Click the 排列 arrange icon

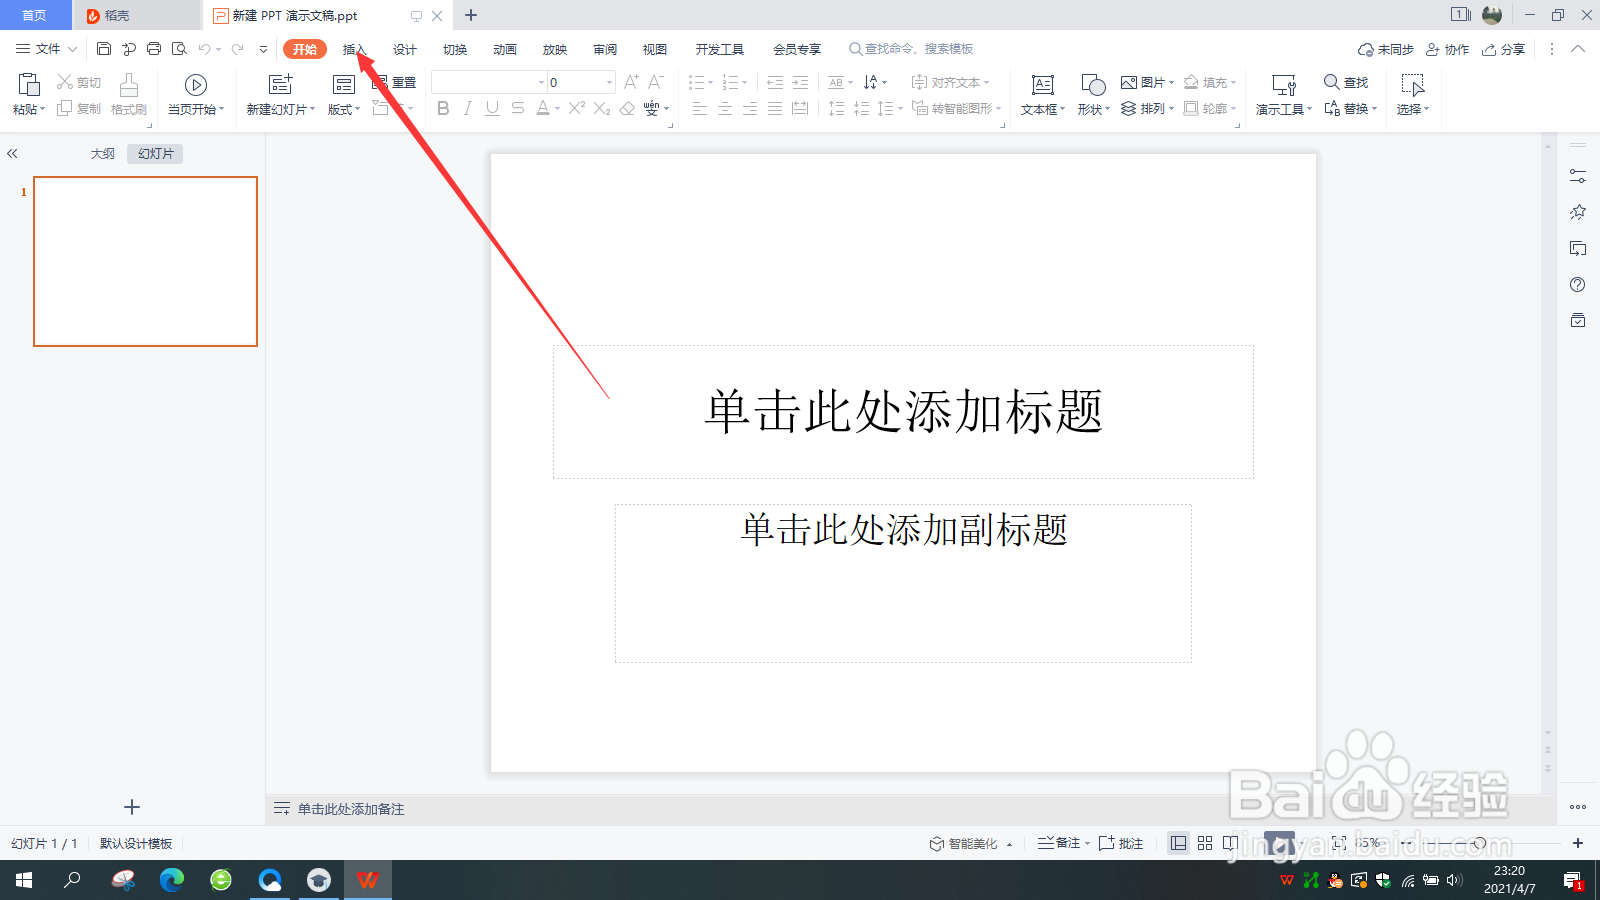(1147, 110)
